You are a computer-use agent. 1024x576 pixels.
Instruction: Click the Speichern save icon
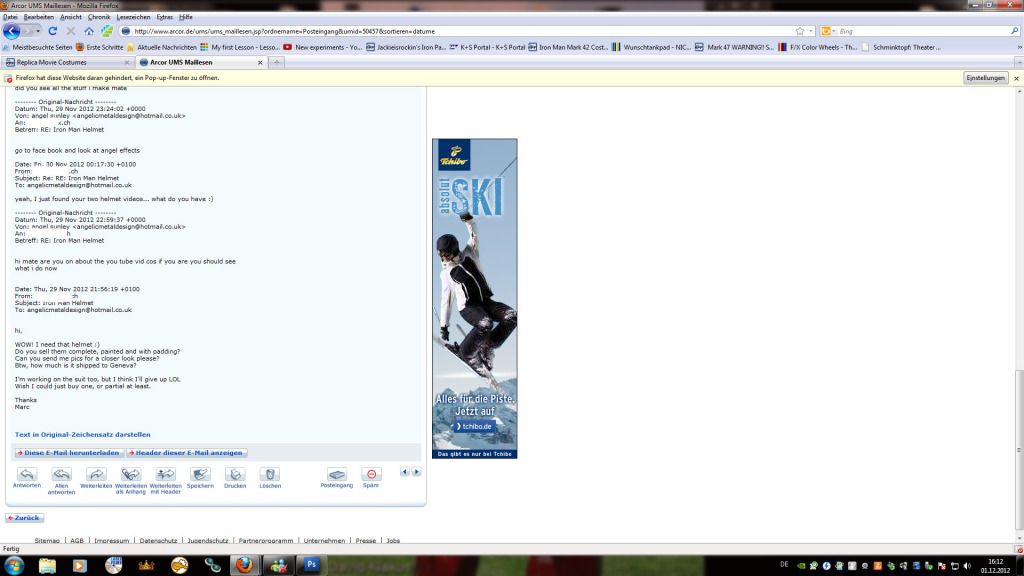click(200, 474)
